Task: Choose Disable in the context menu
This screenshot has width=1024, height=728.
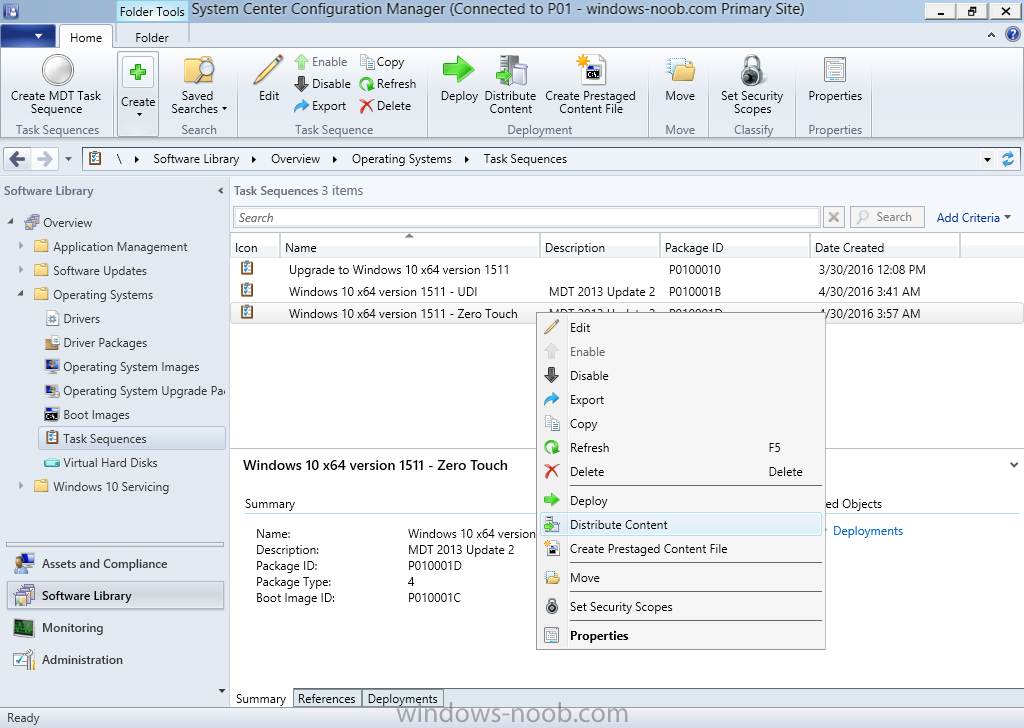Action: point(680,375)
